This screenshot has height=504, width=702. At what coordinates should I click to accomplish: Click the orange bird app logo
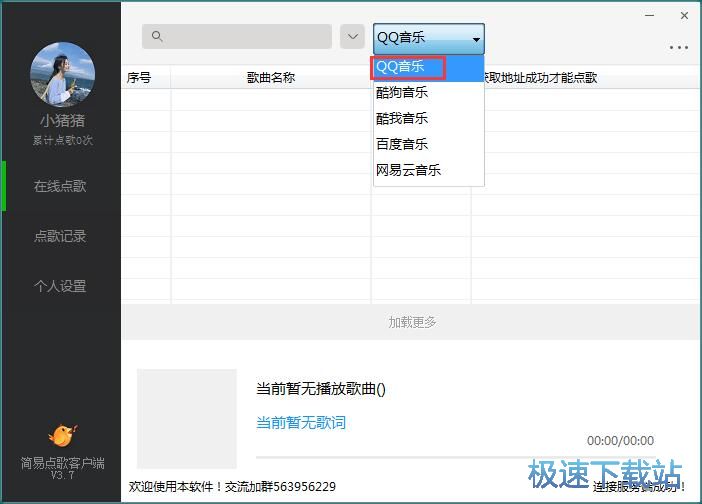(63, 436)
